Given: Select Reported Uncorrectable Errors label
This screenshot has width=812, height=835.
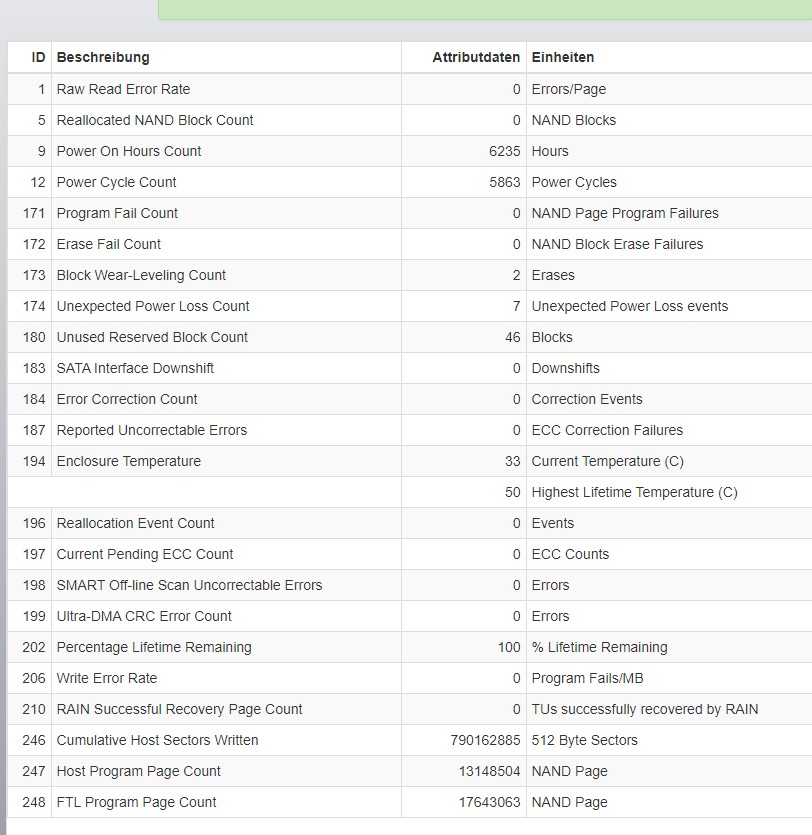Looking at the screenshot, I should 152,430.
